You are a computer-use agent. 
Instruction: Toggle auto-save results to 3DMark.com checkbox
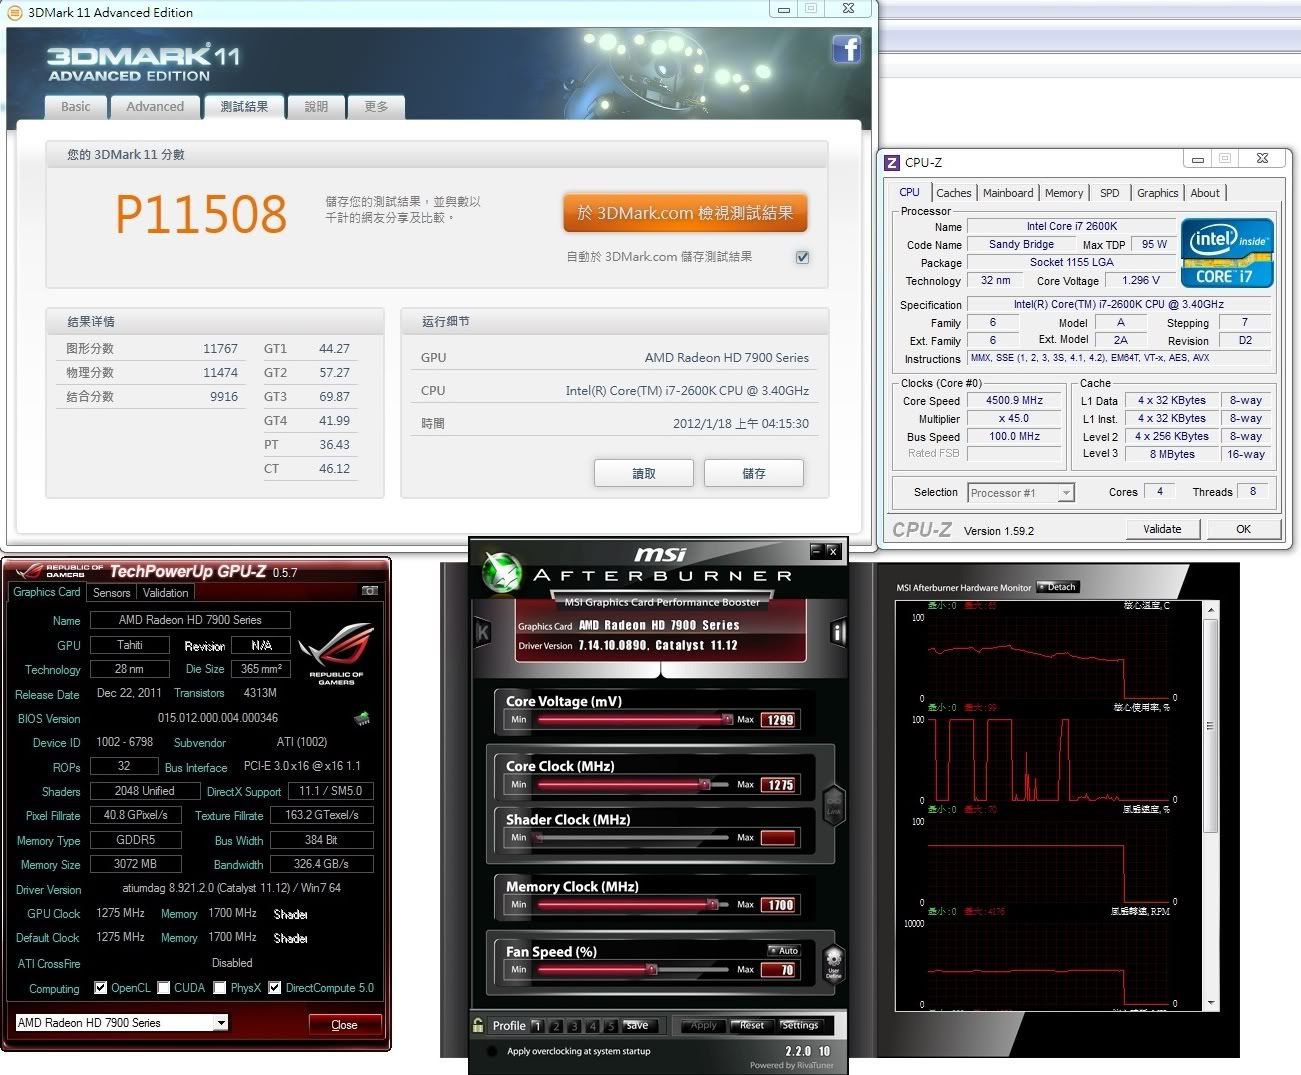(x=802, y=257)
